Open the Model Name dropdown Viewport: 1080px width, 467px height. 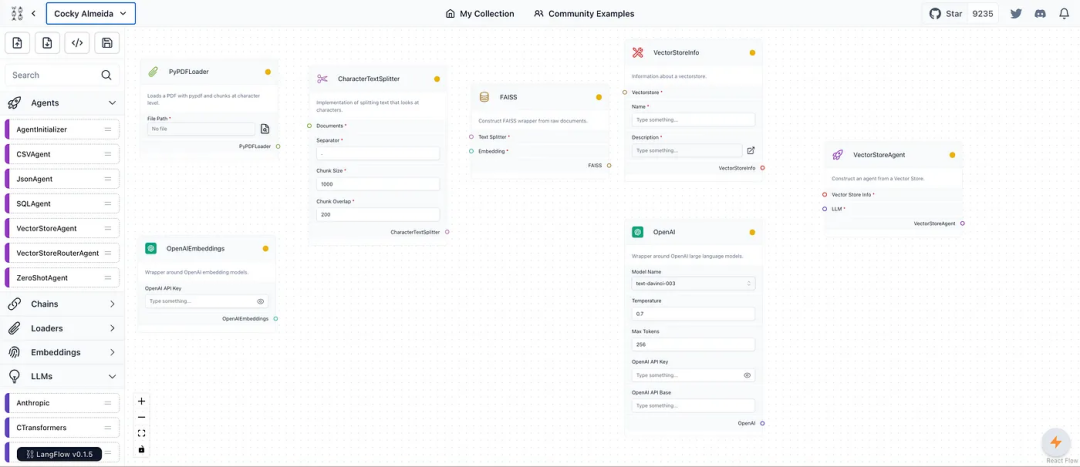[693, 283]
